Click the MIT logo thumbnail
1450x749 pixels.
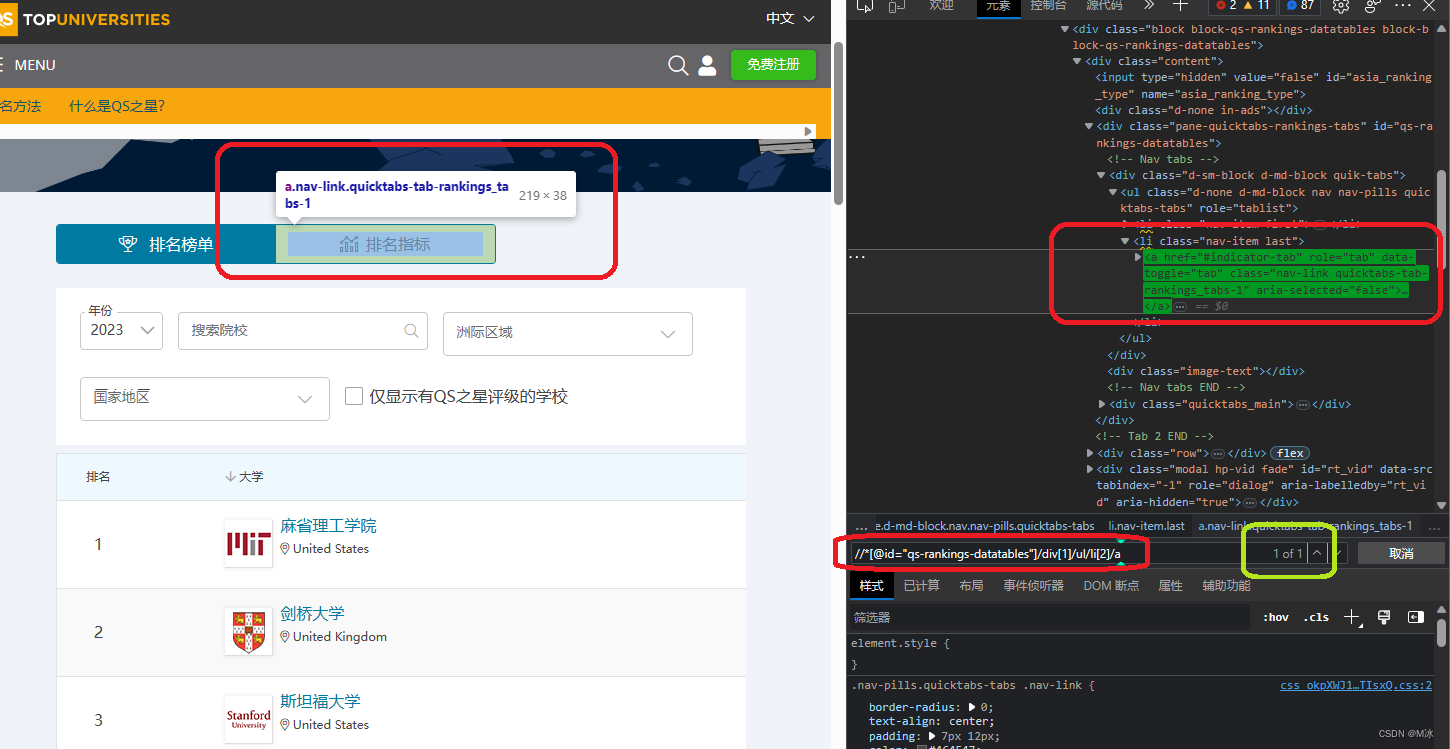pos(248,544)
